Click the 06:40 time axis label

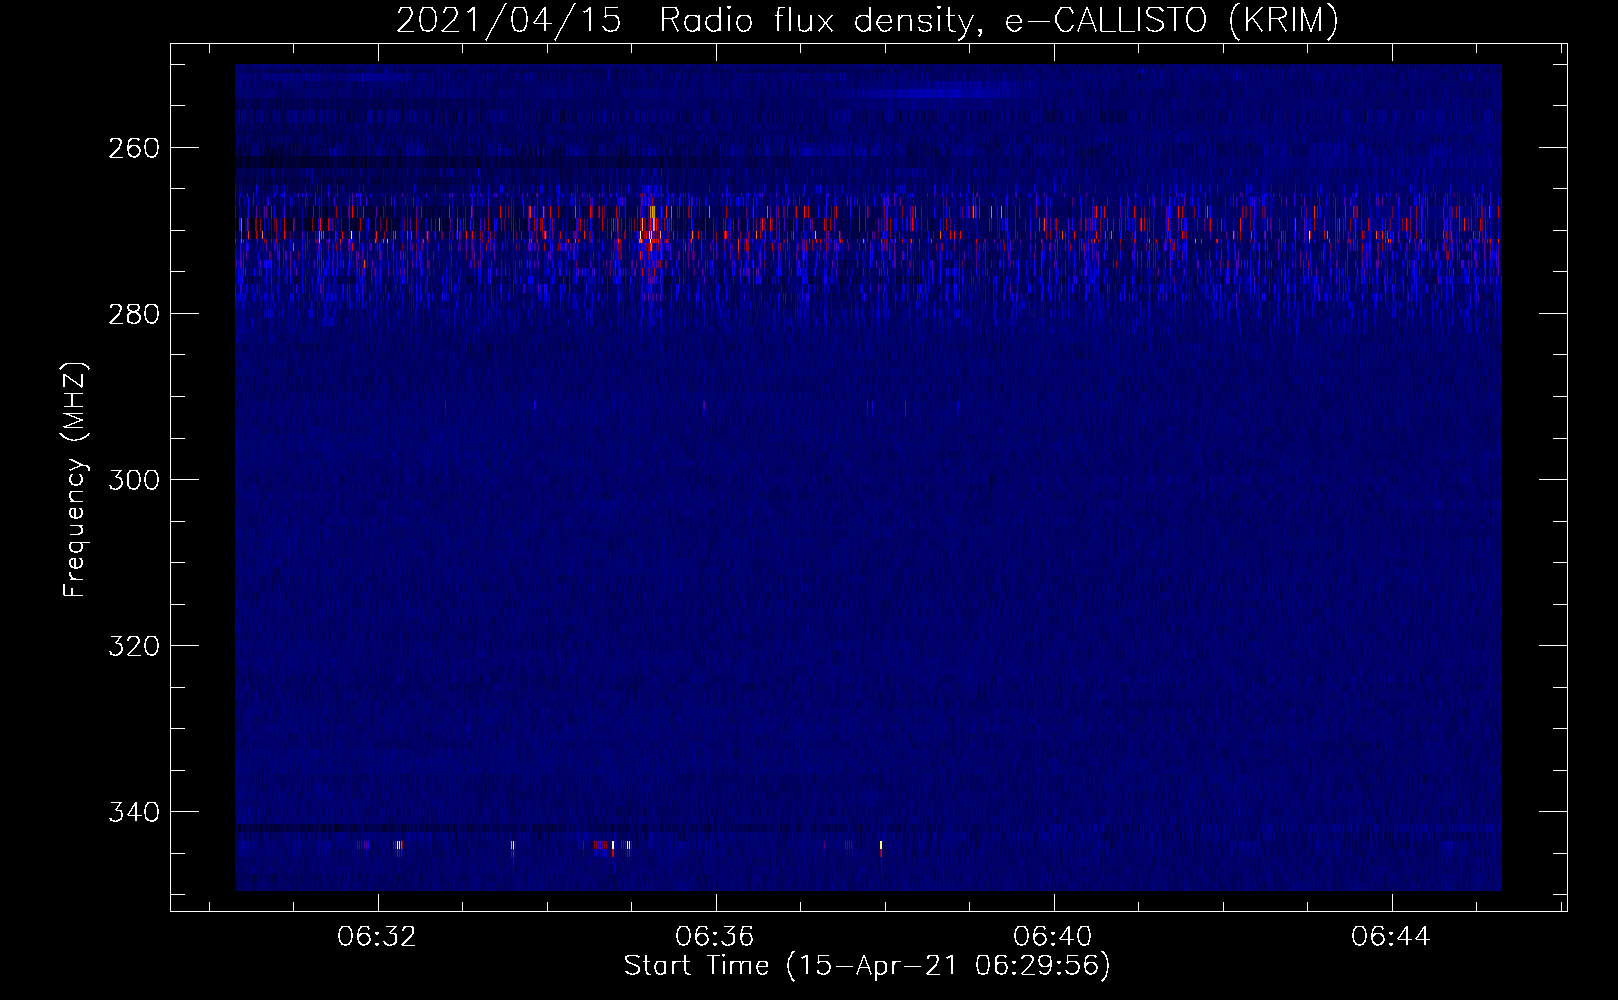click(x=1053, y=937)
